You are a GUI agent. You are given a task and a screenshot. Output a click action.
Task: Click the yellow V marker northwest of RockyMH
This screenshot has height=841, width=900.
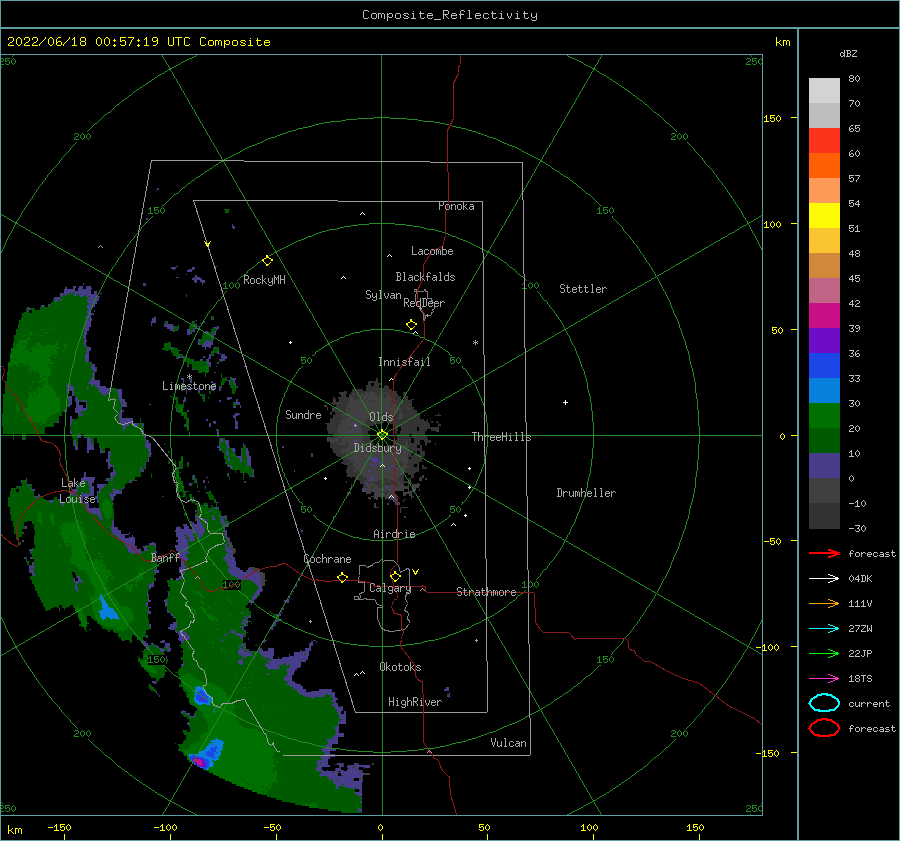208,245
